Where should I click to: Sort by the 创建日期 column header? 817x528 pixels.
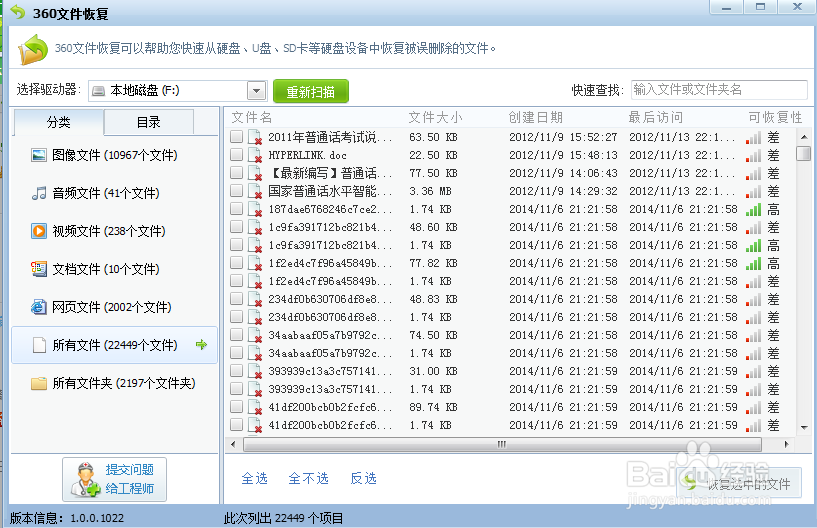pyautogui.click(x=536, y=117)
